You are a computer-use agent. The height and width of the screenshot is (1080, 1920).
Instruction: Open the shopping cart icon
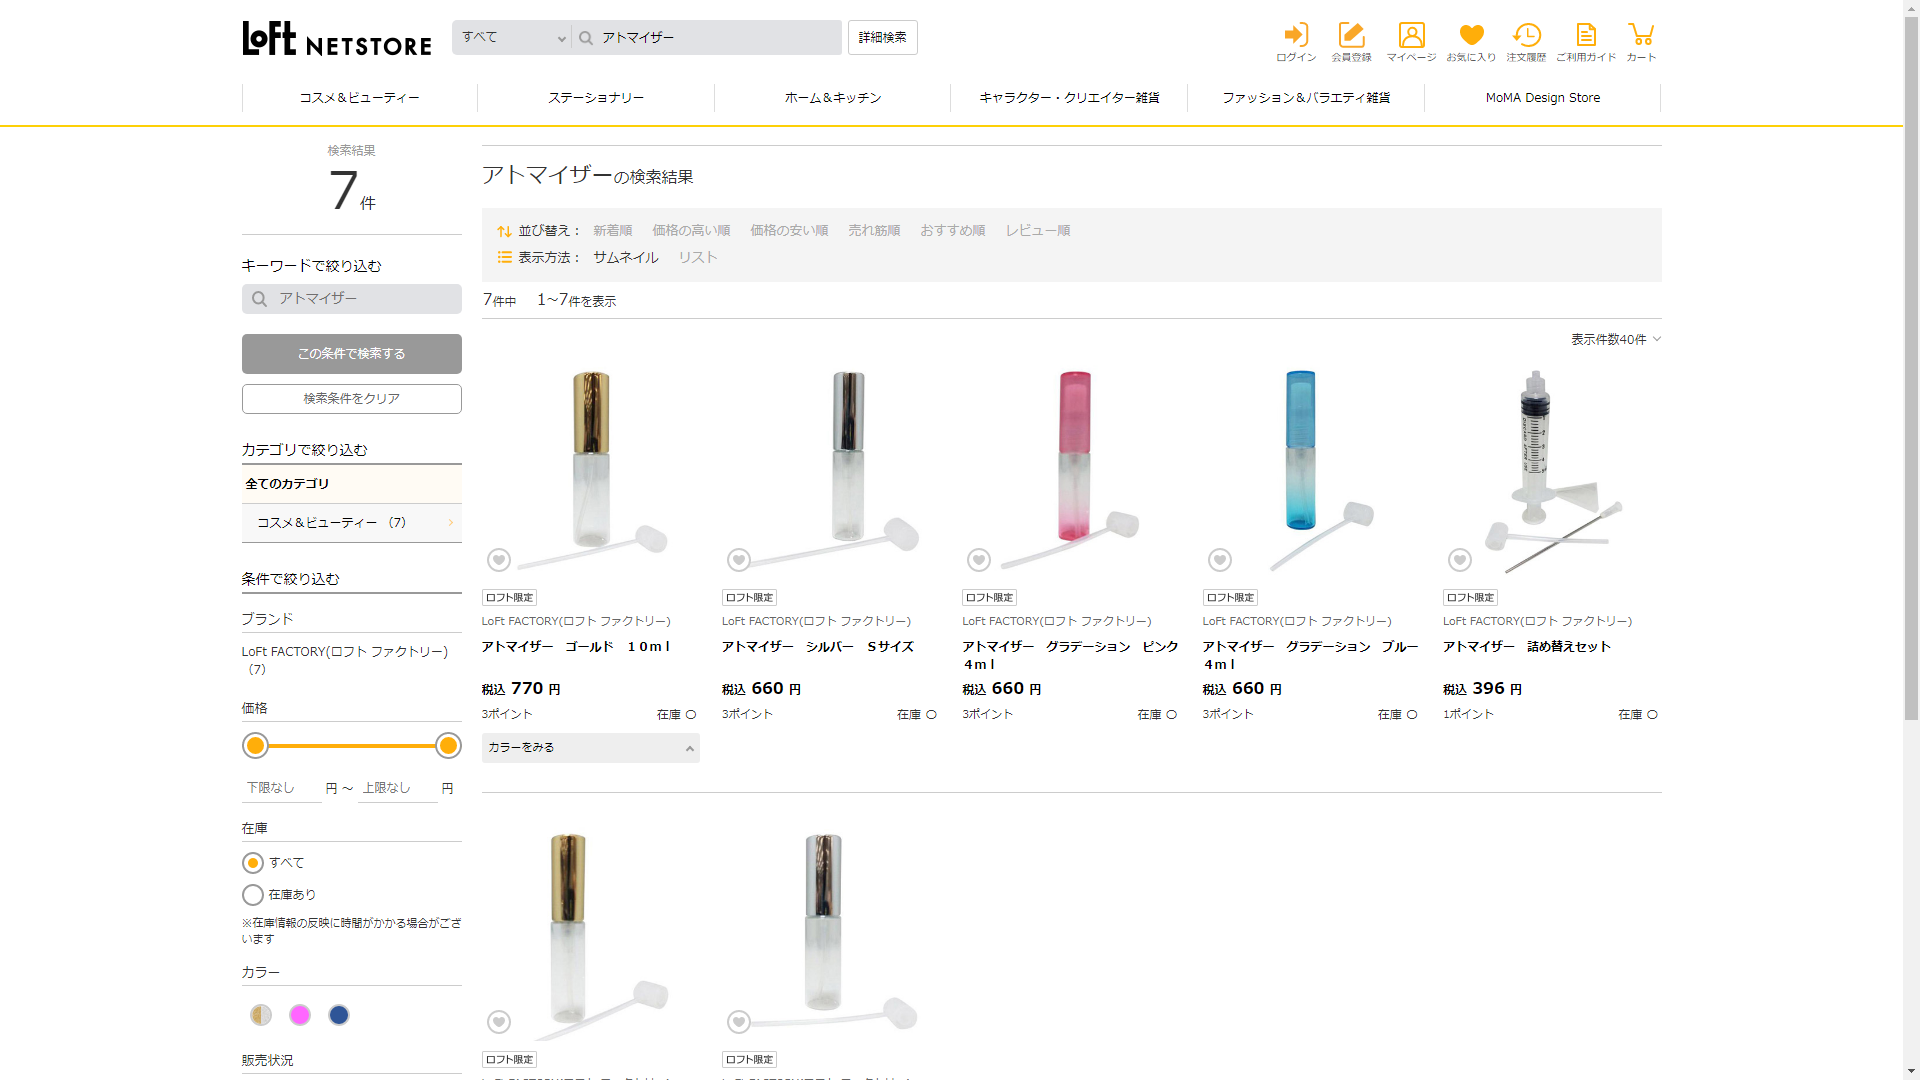click(x=1641, y=42)
